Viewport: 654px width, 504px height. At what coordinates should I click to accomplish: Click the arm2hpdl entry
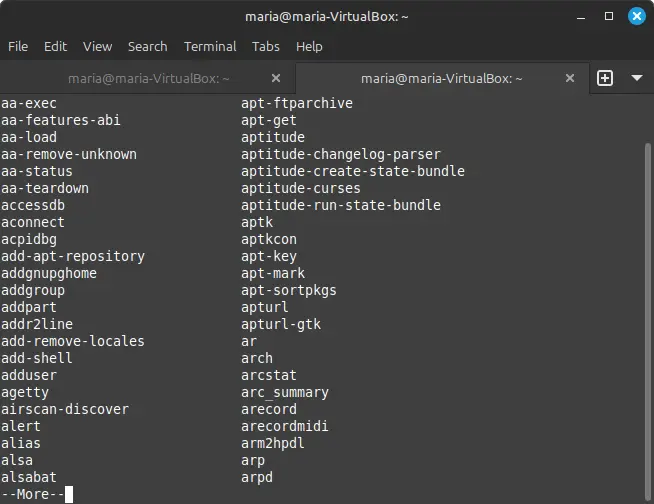(273, 444)
